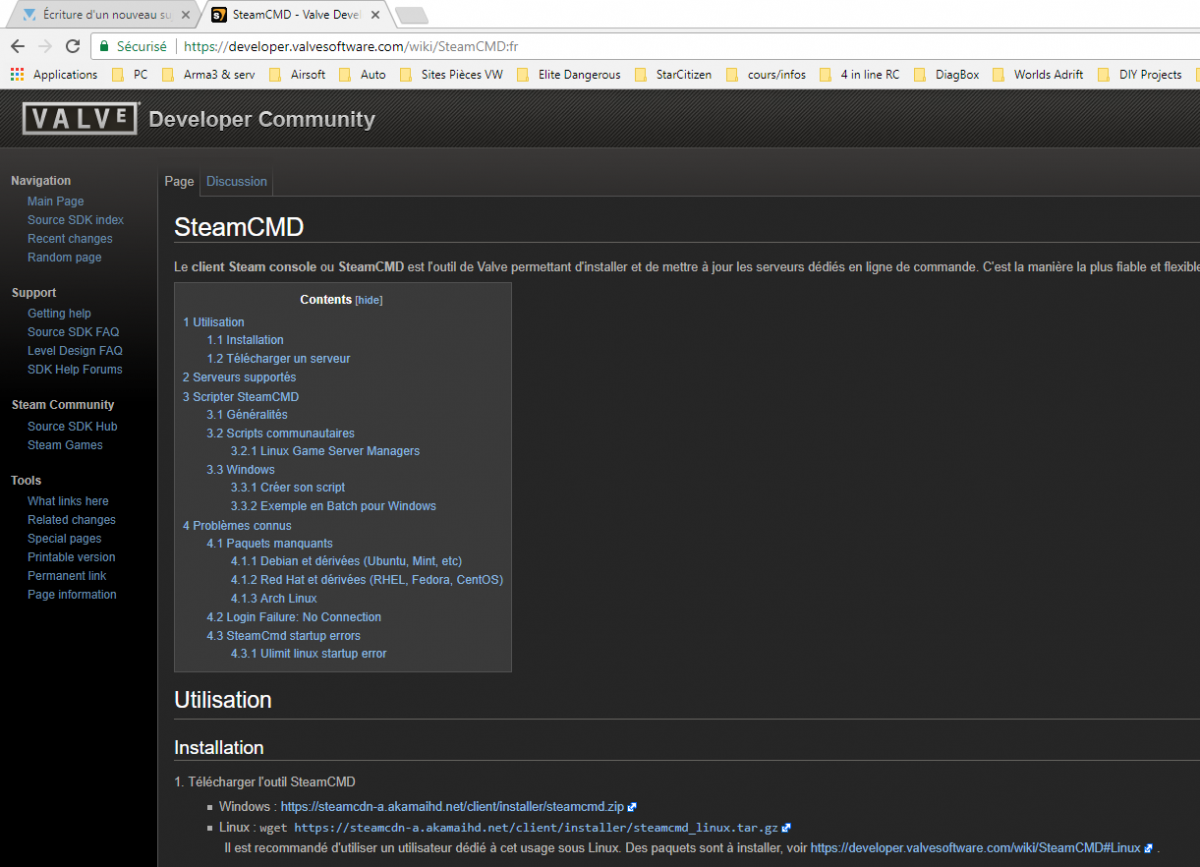This screenshot has width=1200, height=867.
Task: Jump to '2 Serveurs supportés'
Action: pyautogui.click(x=239, y=377)
